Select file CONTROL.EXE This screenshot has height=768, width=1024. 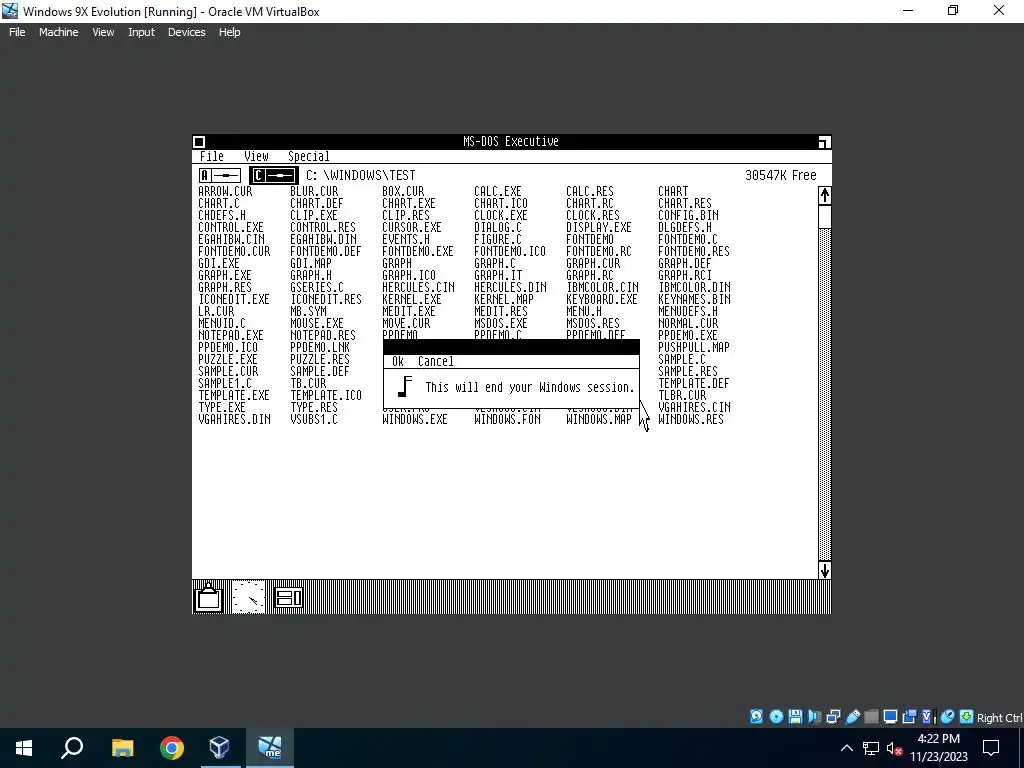[x=231, y=227]
